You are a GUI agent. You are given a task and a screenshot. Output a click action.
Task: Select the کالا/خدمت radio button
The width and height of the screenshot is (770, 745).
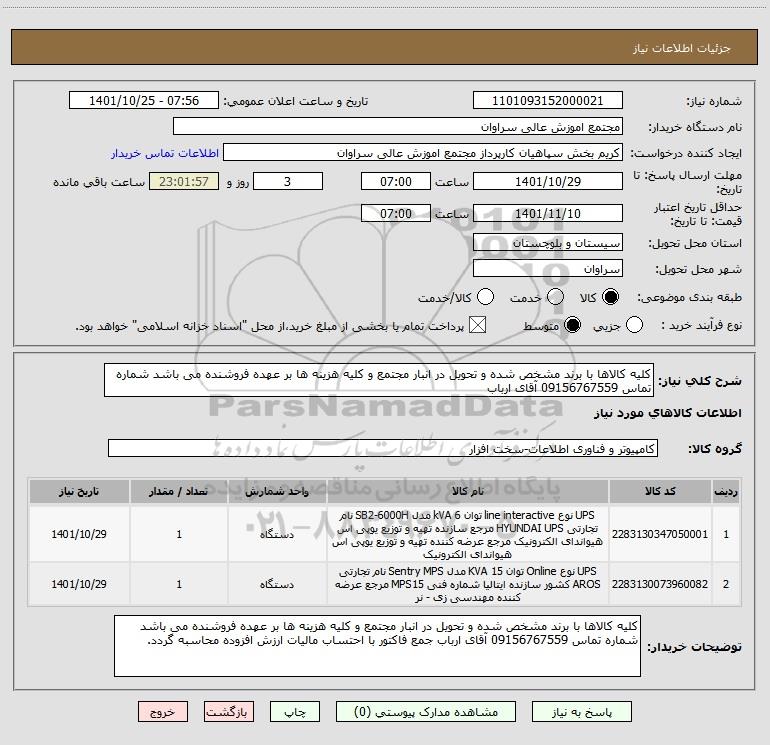coord(486,297)
